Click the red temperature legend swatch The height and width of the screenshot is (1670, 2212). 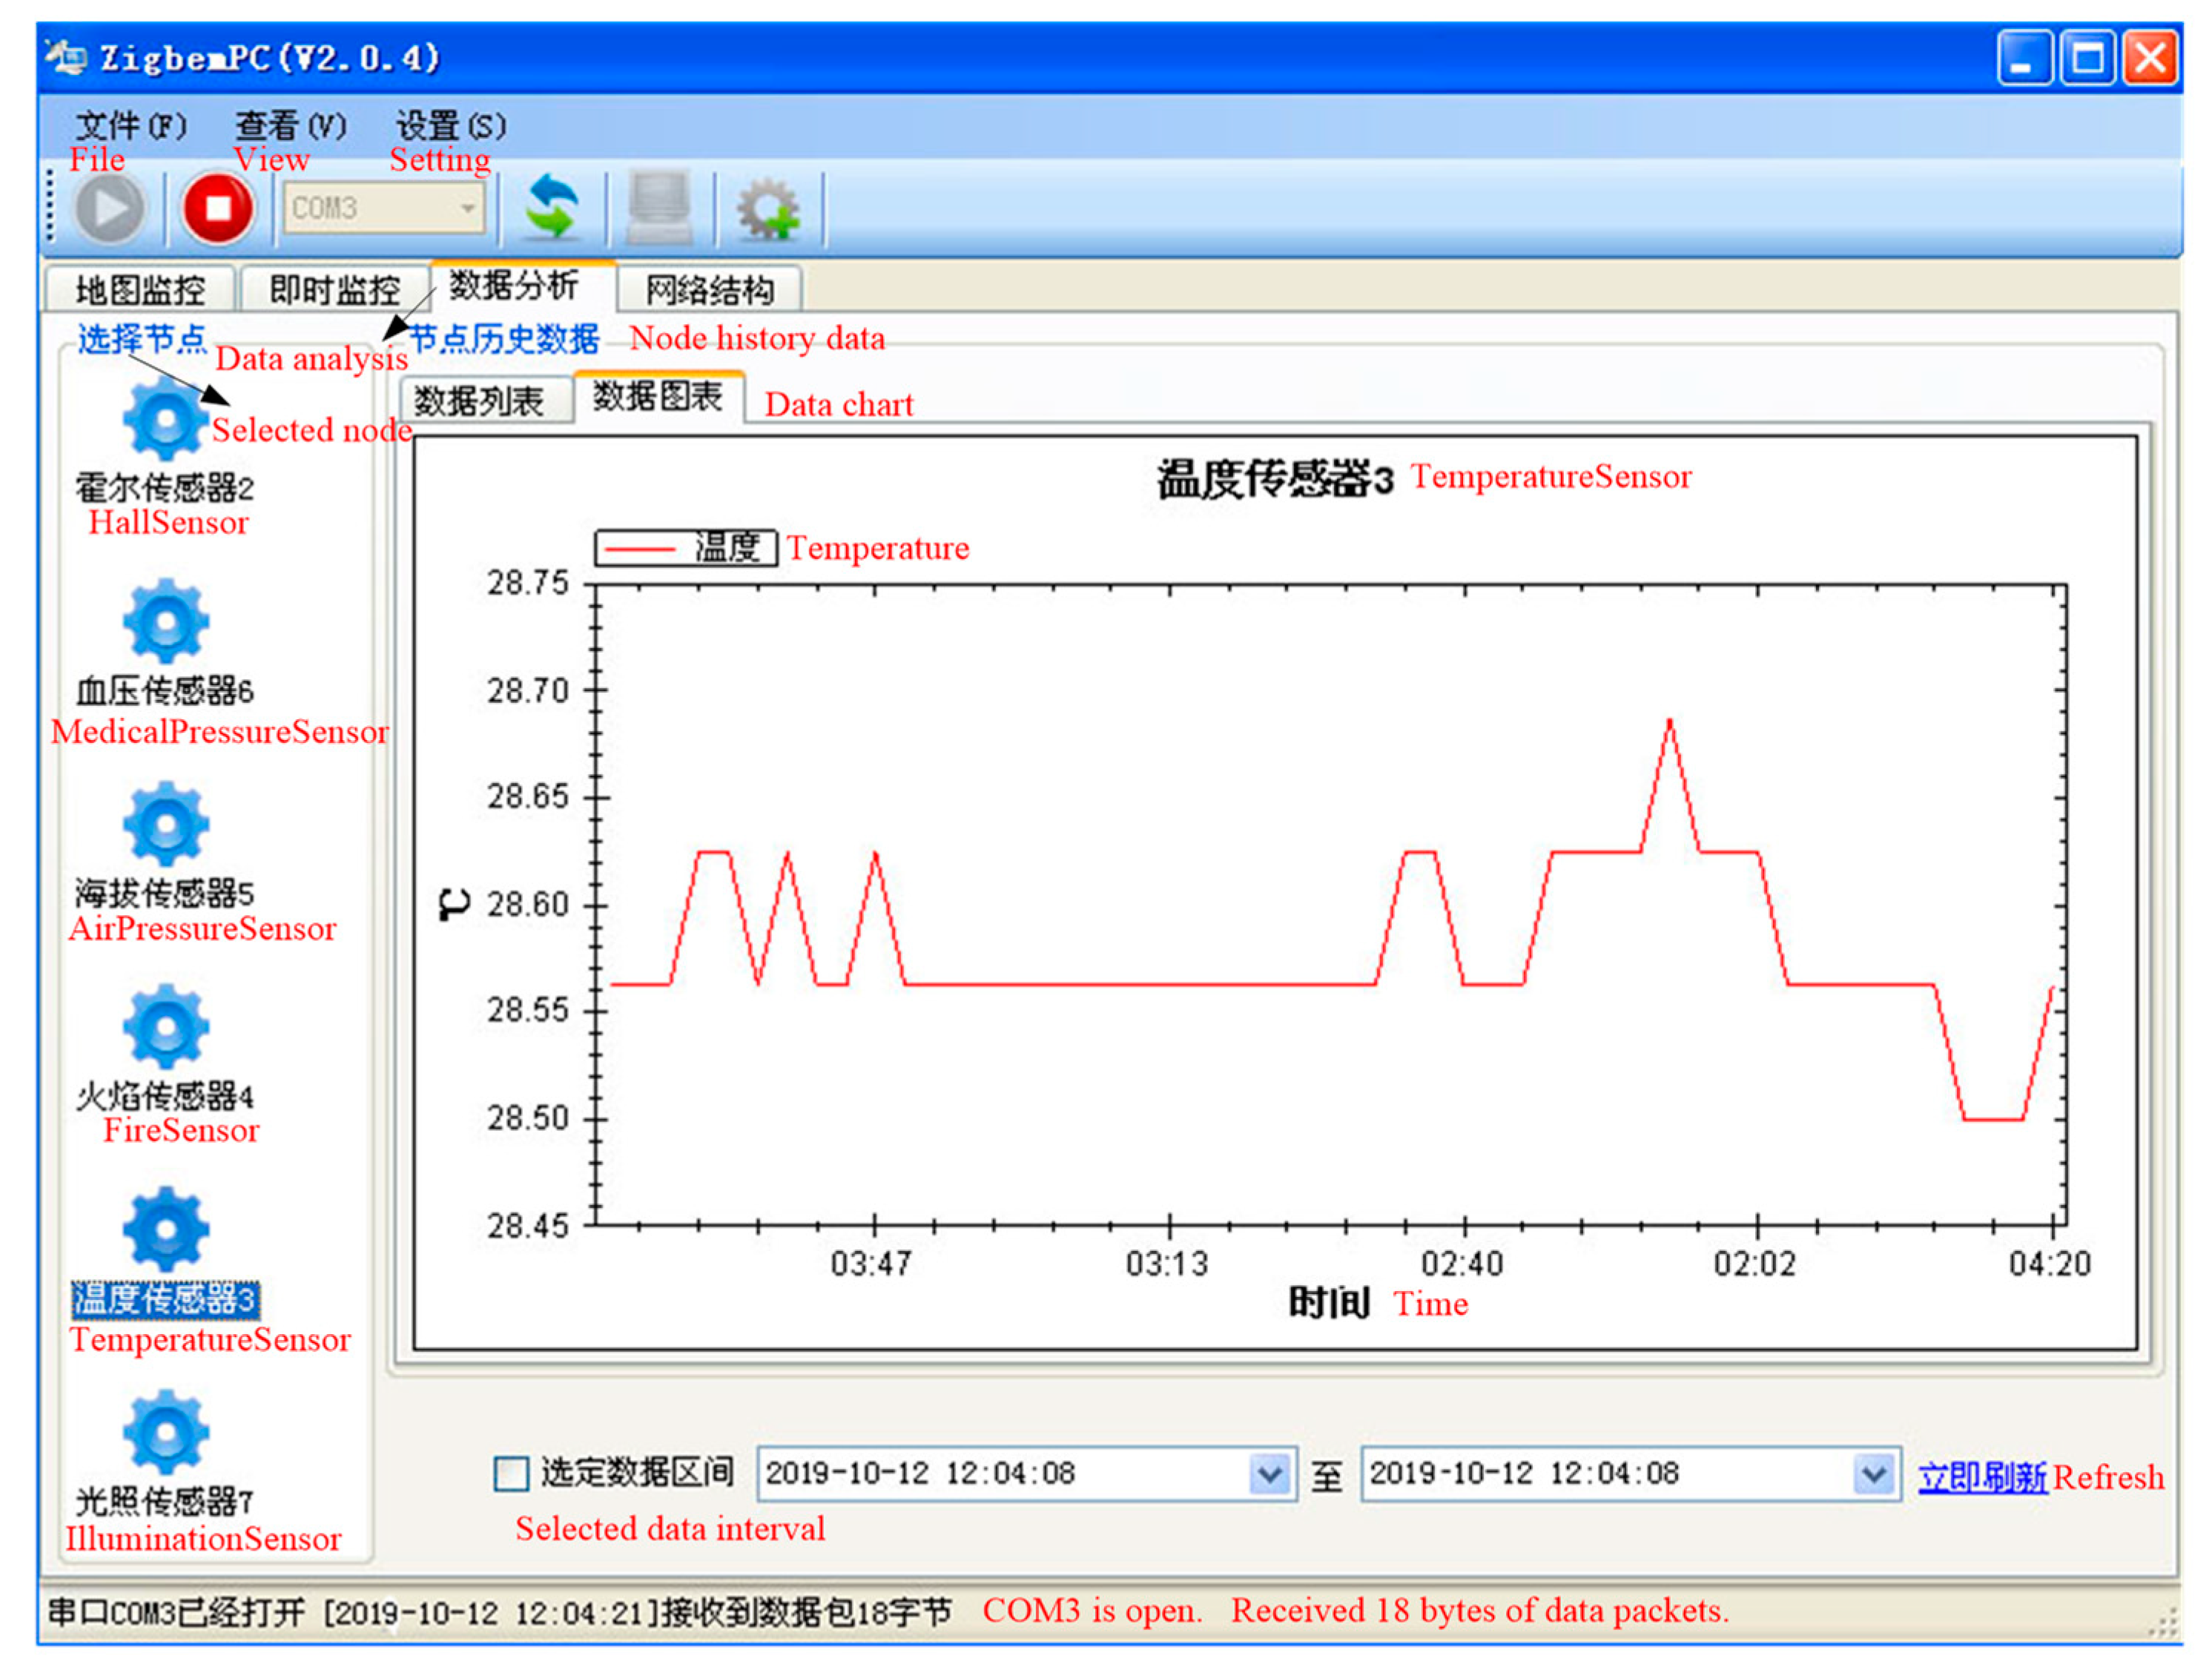click(x=640, y=549)
